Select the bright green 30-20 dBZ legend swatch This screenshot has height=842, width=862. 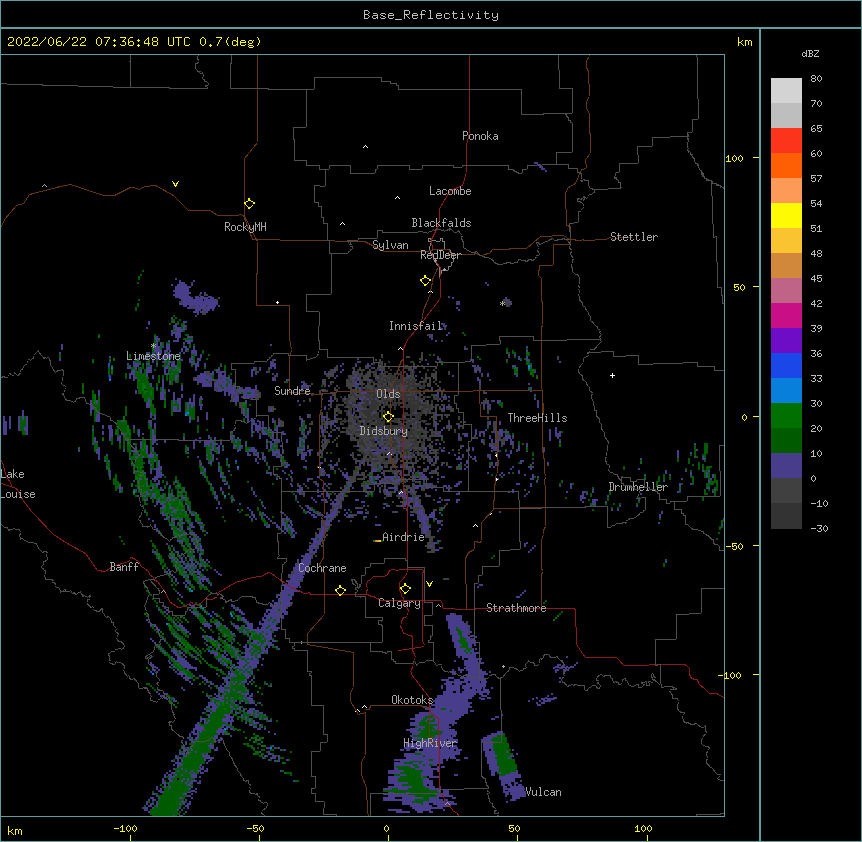coord(786,416)
